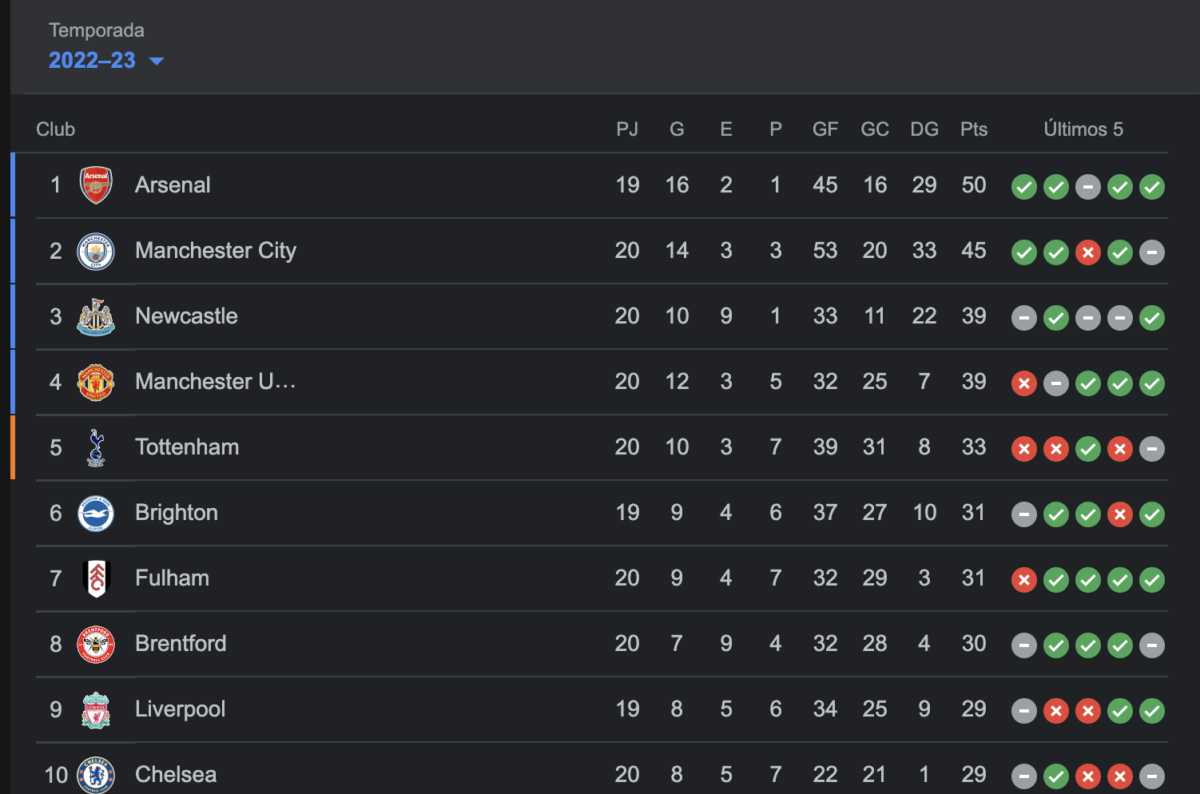Click Arsenal's draw result in Últimos 5
The width and height of the screenshot is (1200, 794).
pyautogui.click(x=1088, y=186)
